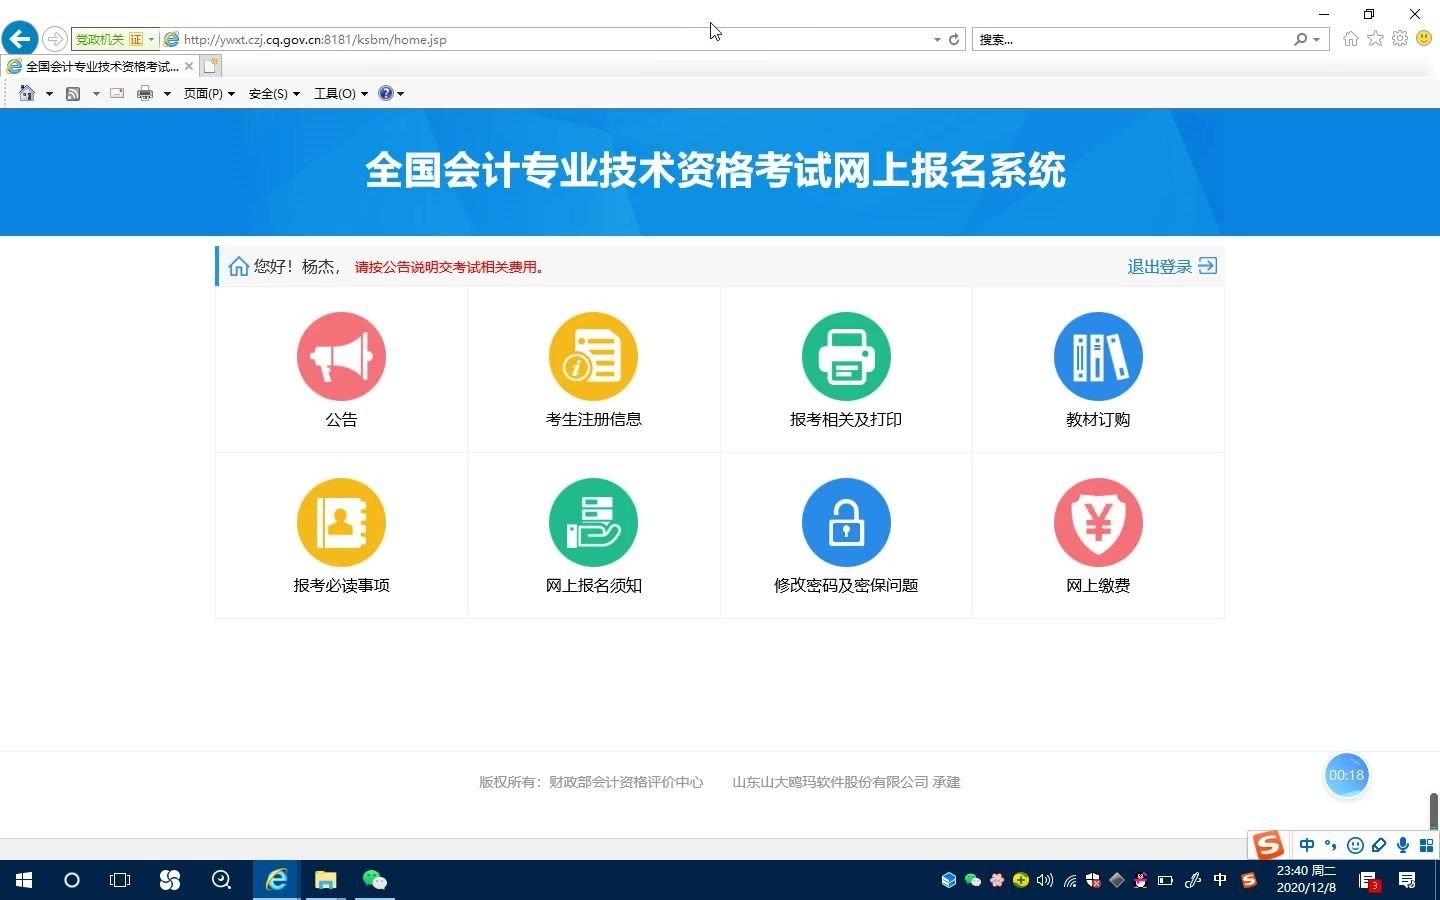Expand the 工具(O) tools dropdown
This screenshot has height=900, width=1440.
339,93
